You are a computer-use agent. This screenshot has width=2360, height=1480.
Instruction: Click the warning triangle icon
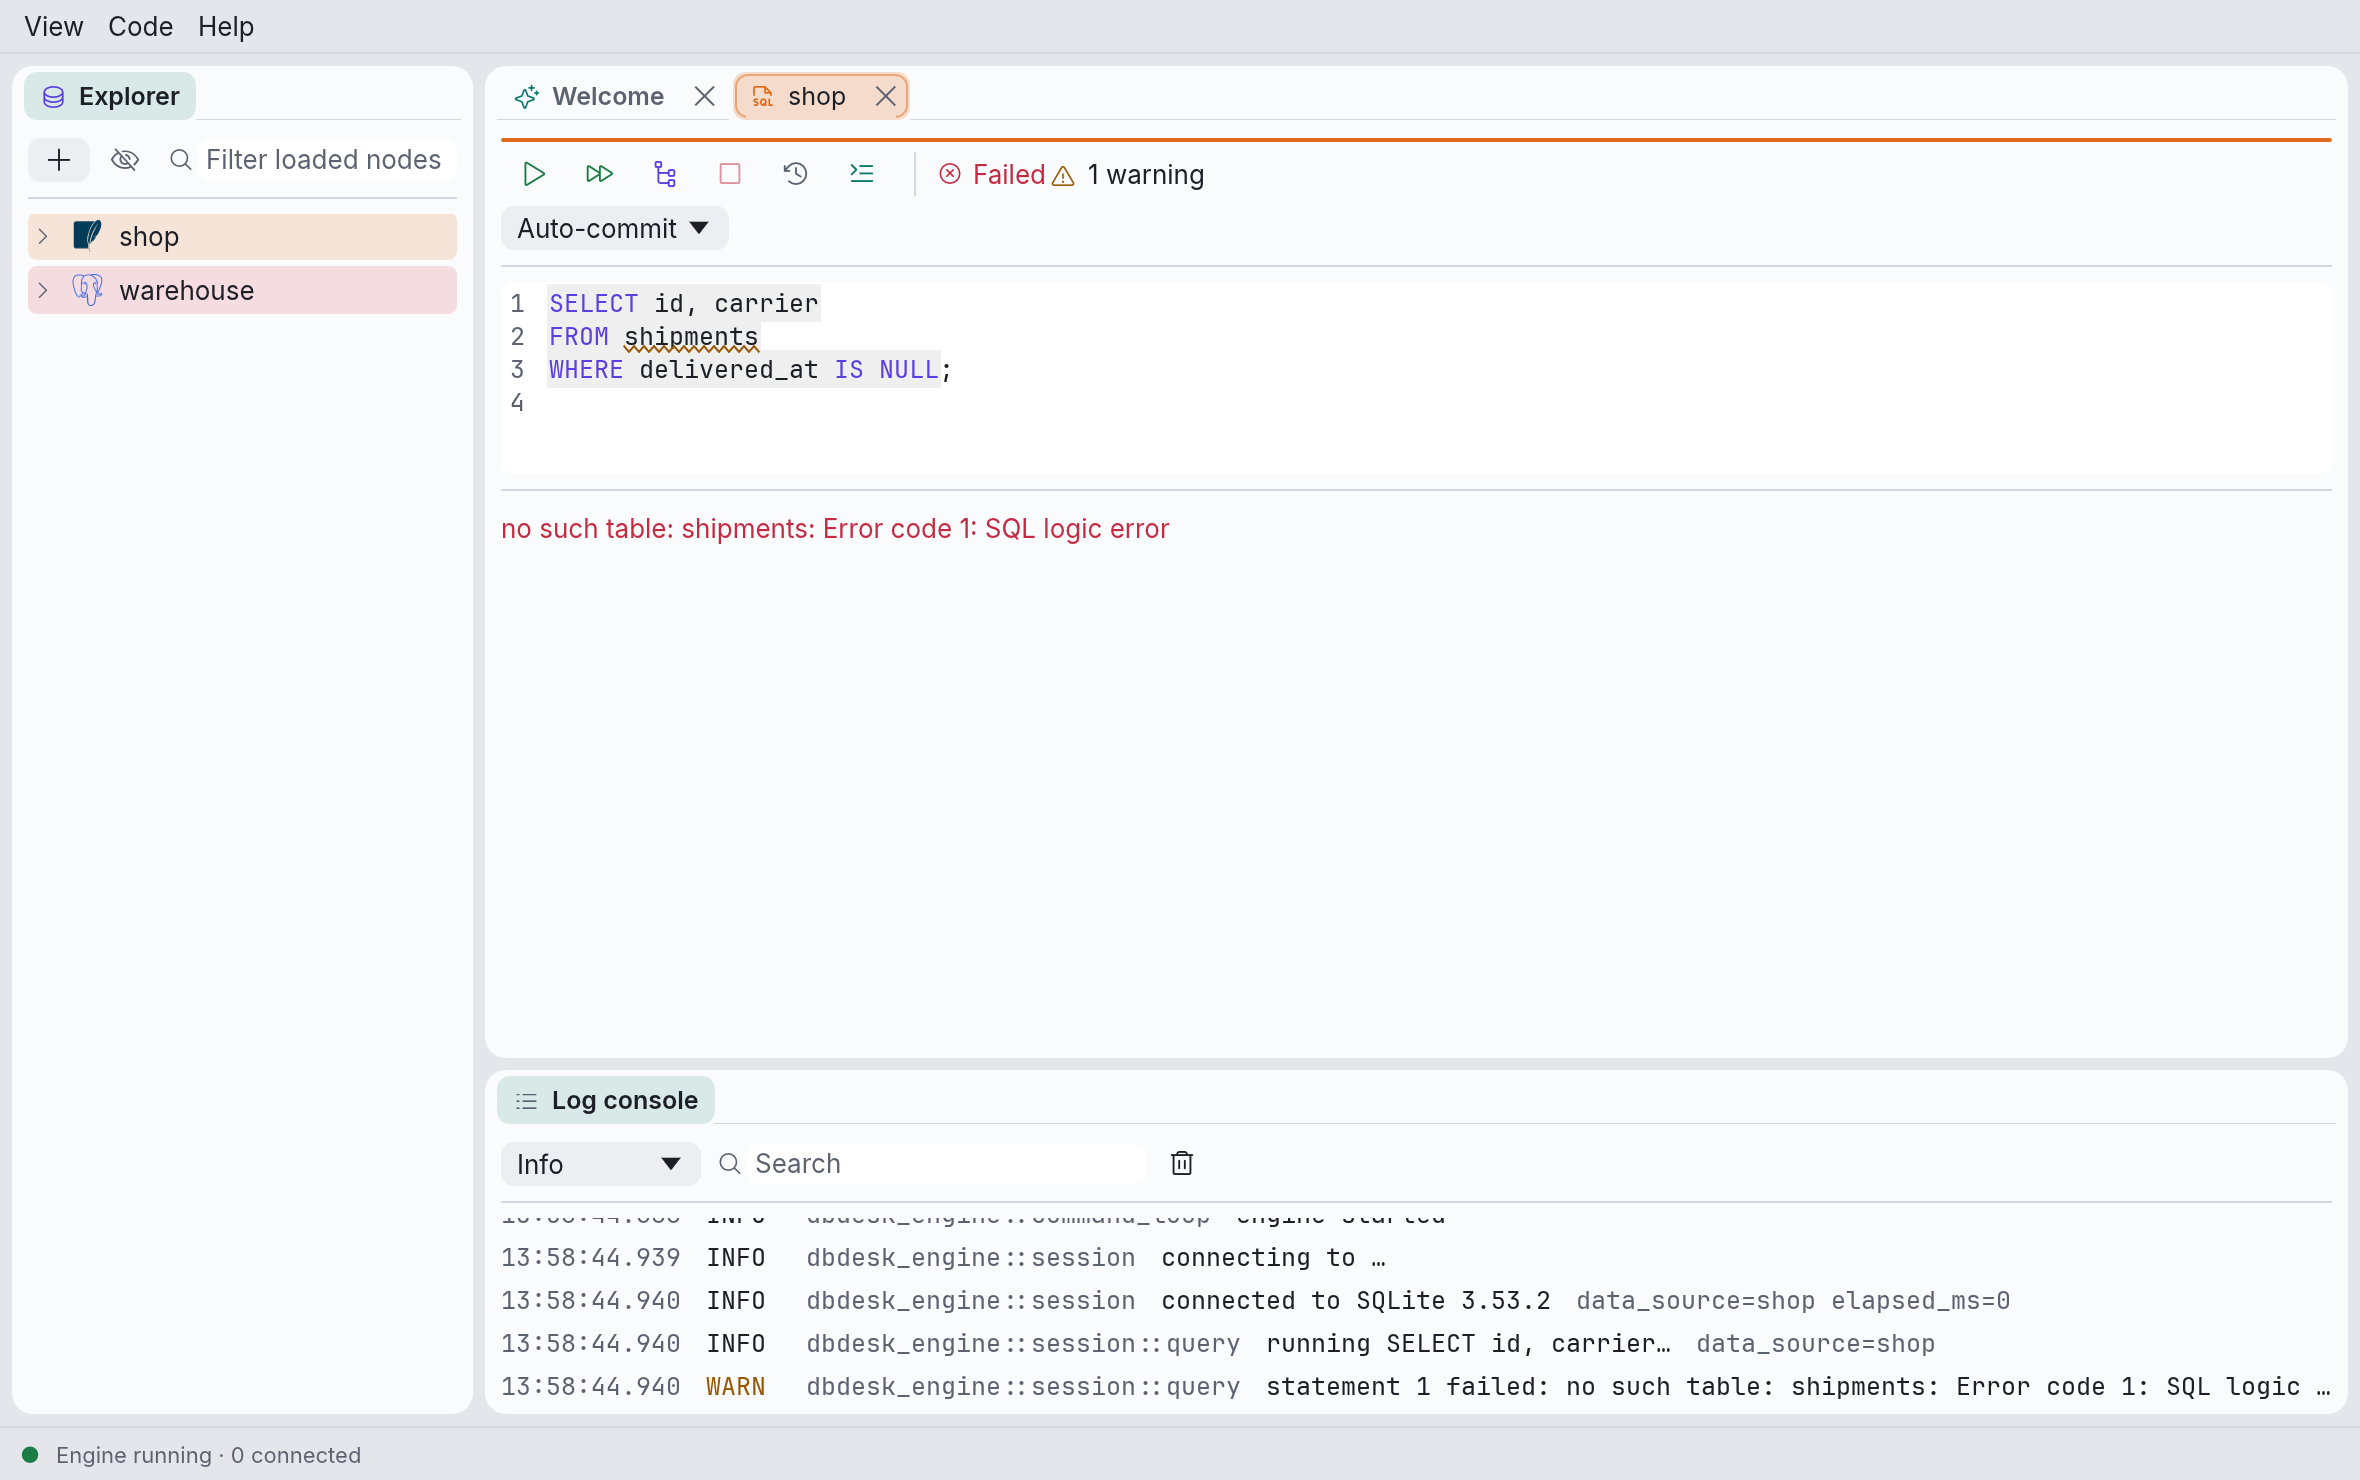click(x=1063, y=176)
